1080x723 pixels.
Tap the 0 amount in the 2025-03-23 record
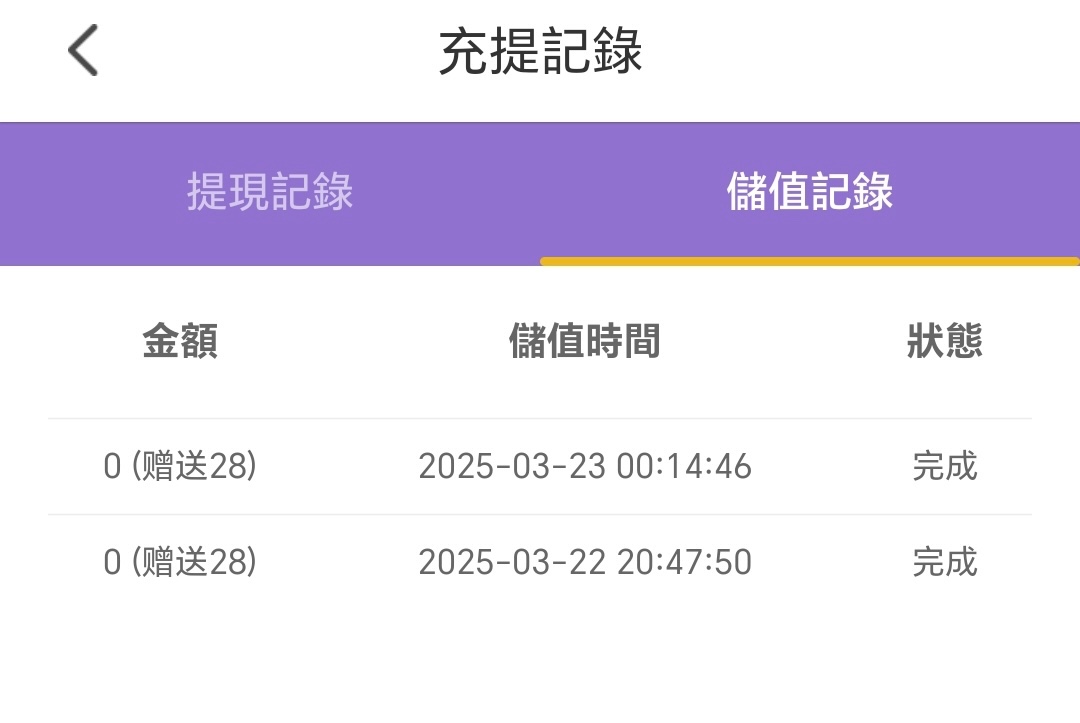click(x=112, y=467)
